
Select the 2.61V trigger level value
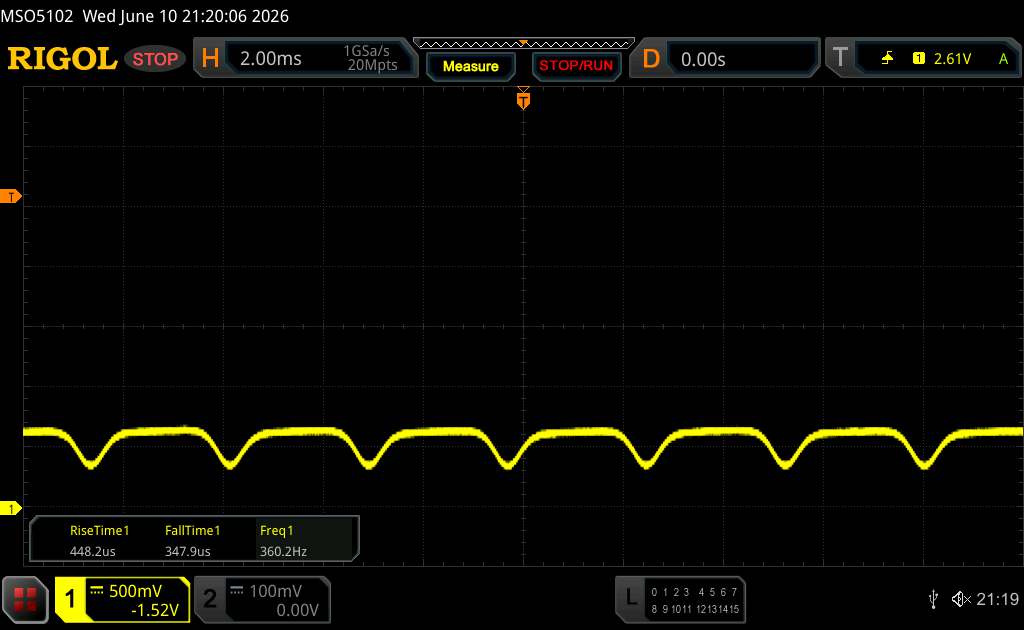point(952,59)
